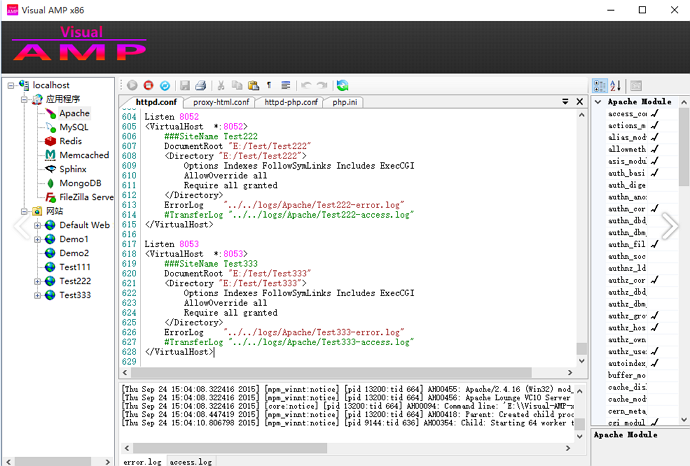Click the green refresh icon in the toolbar
Screen dimensions: 690x466
point(343,86)
